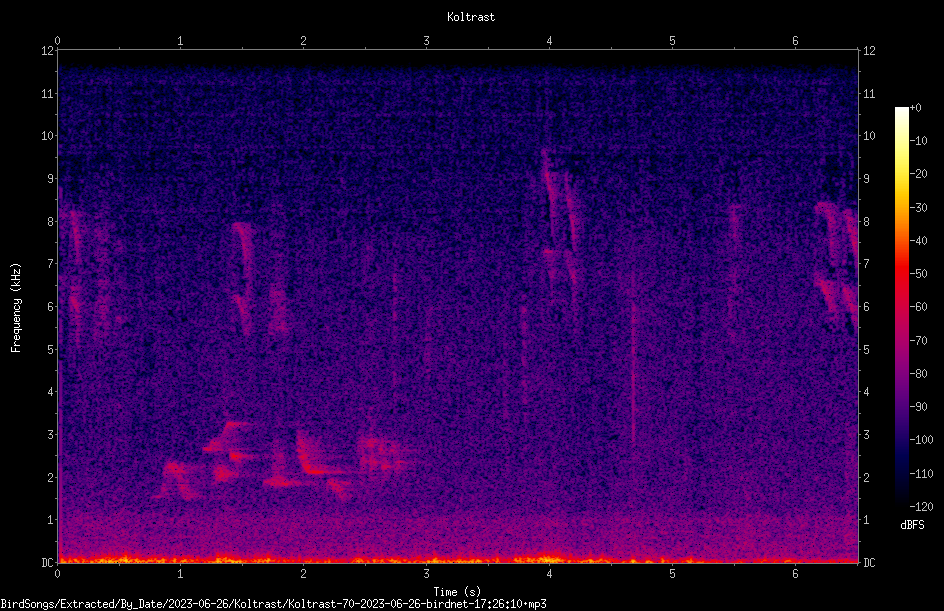Click the '6' label on left frequency axis
The width and height of the screenshot is (944, 611).
[51, 307]
